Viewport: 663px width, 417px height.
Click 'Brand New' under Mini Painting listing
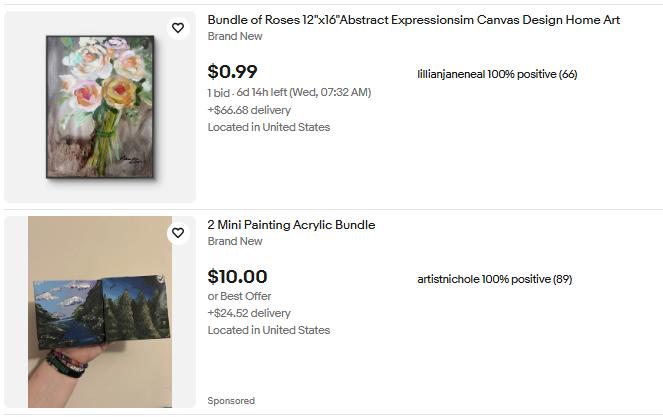coord(235,241)
